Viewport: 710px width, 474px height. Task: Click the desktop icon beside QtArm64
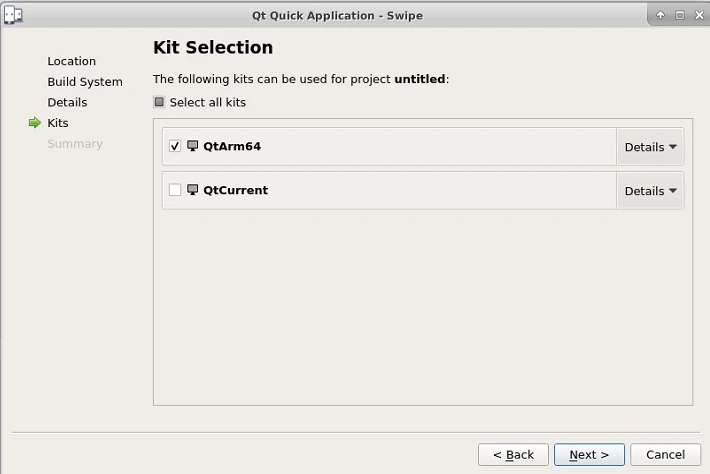click(193, 146)
